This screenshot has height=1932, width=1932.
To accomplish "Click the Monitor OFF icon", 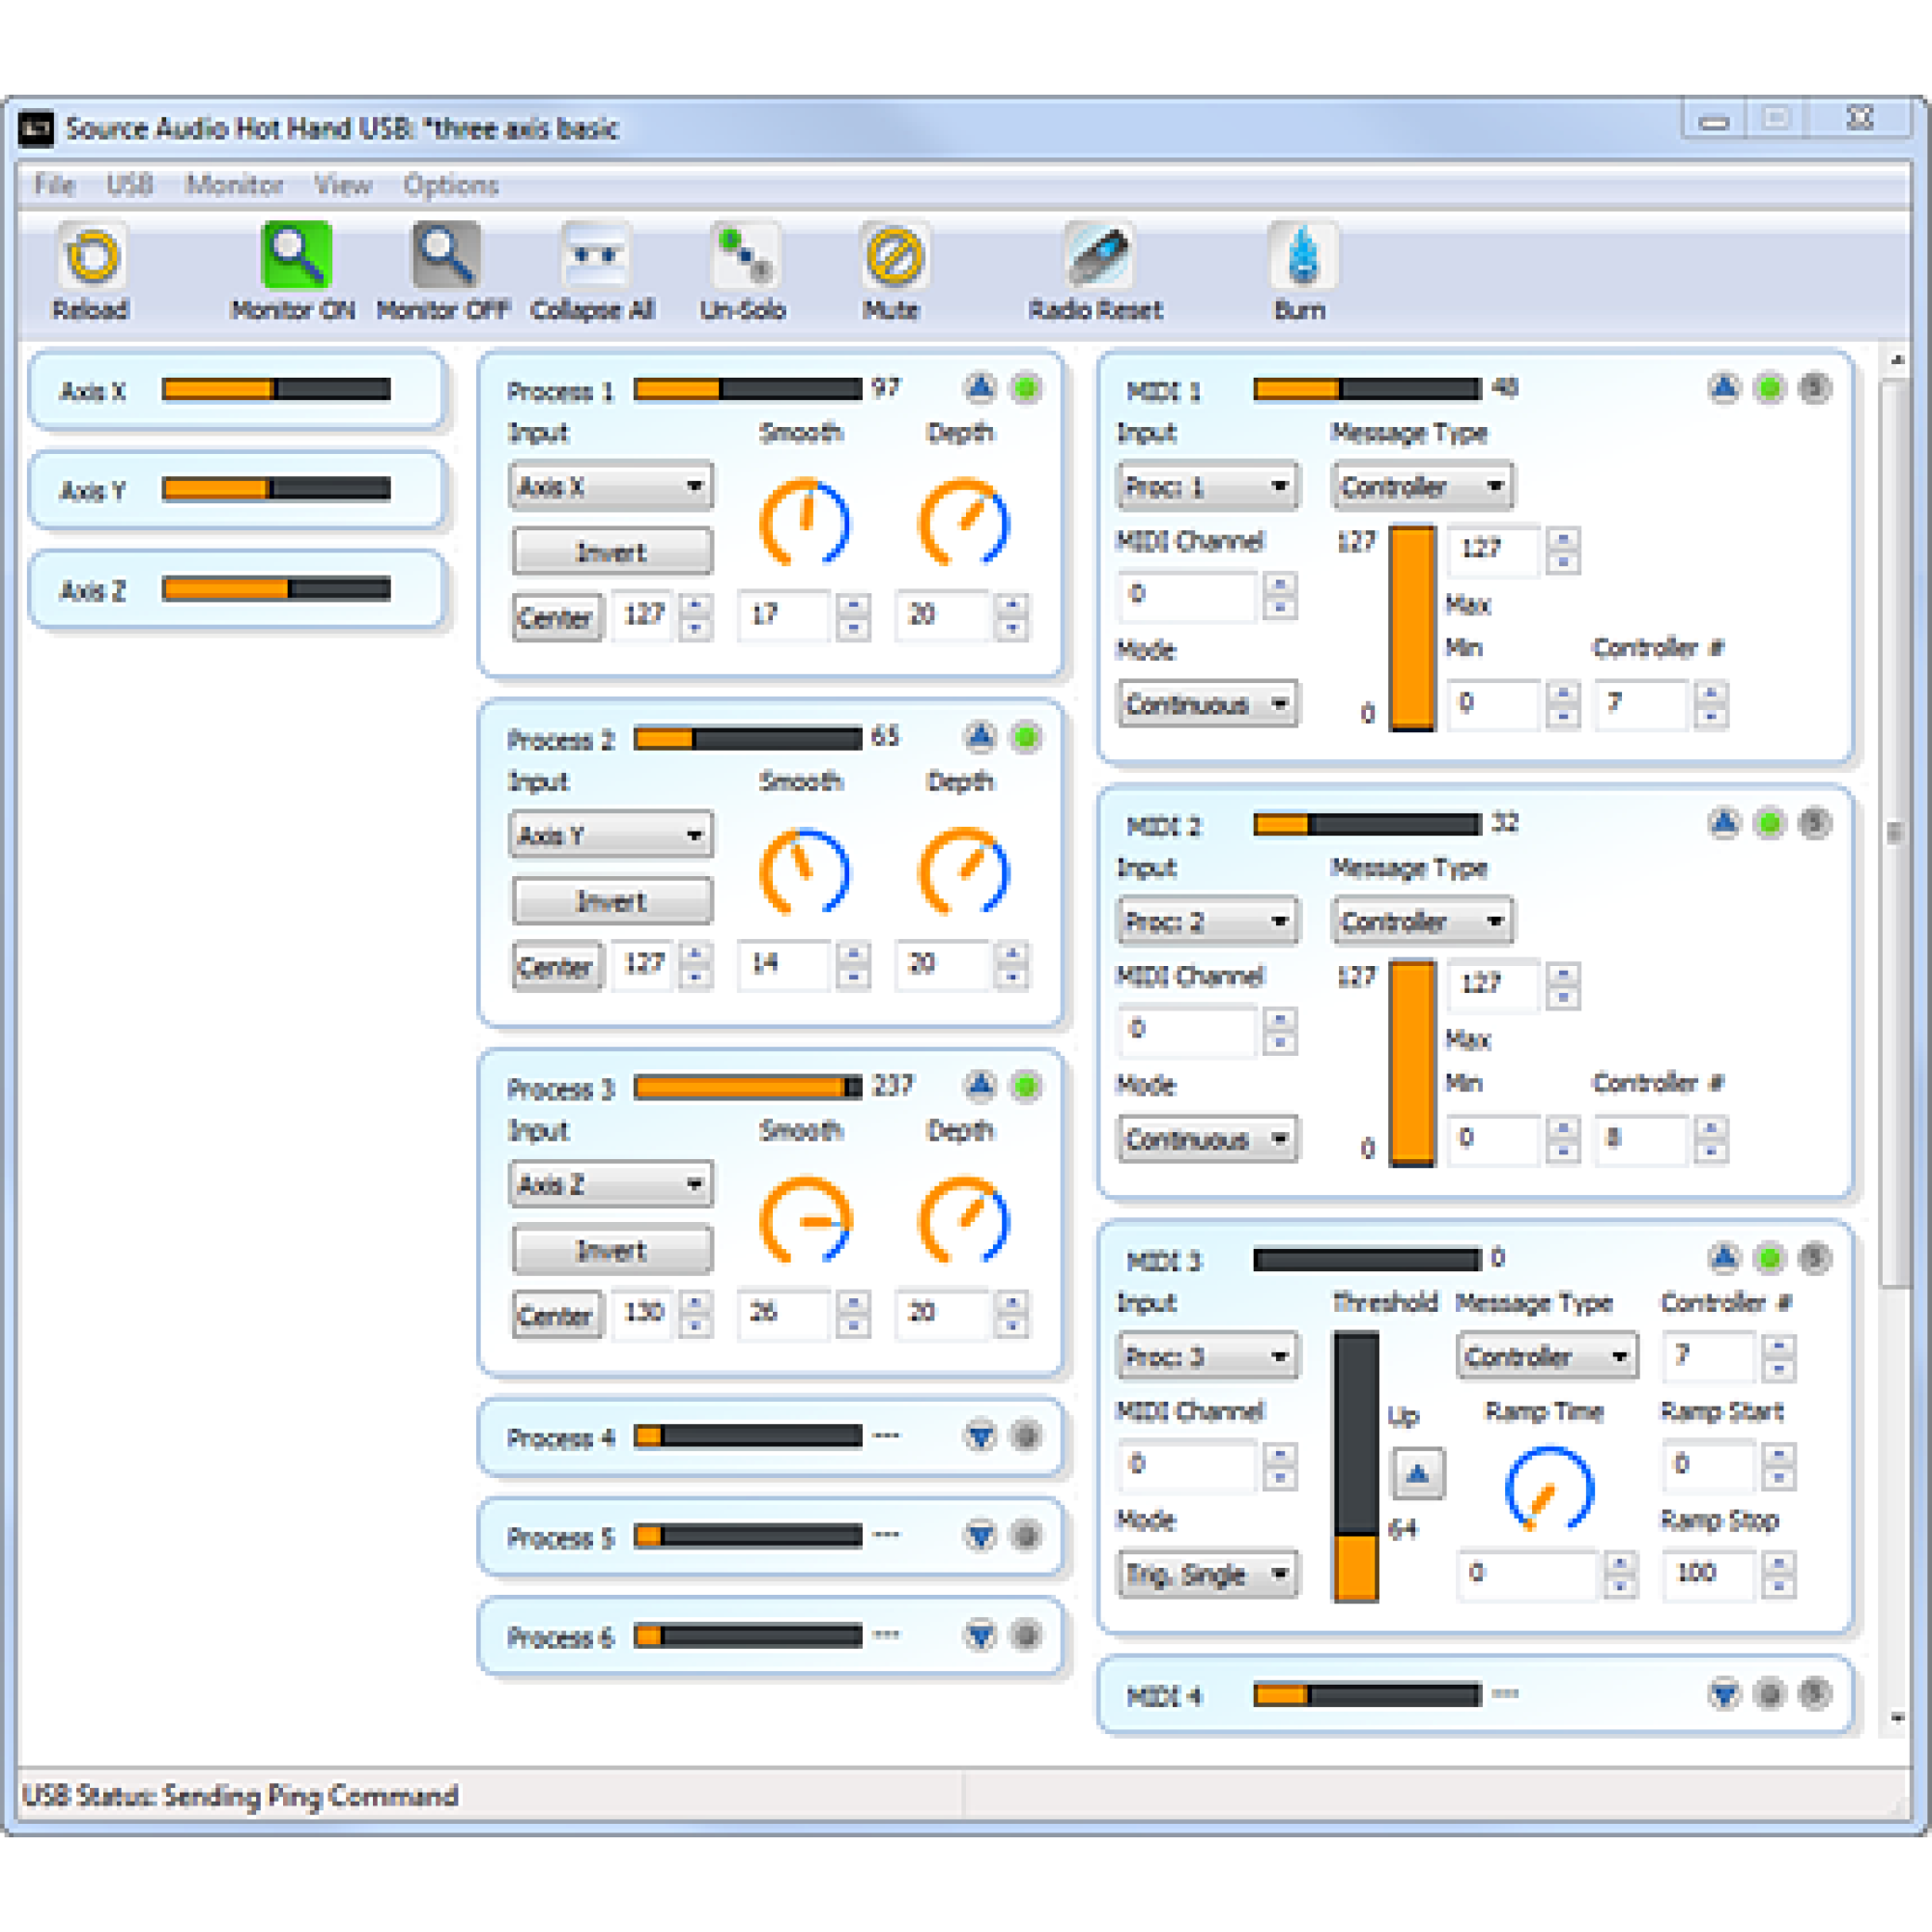I will (446, 257).
